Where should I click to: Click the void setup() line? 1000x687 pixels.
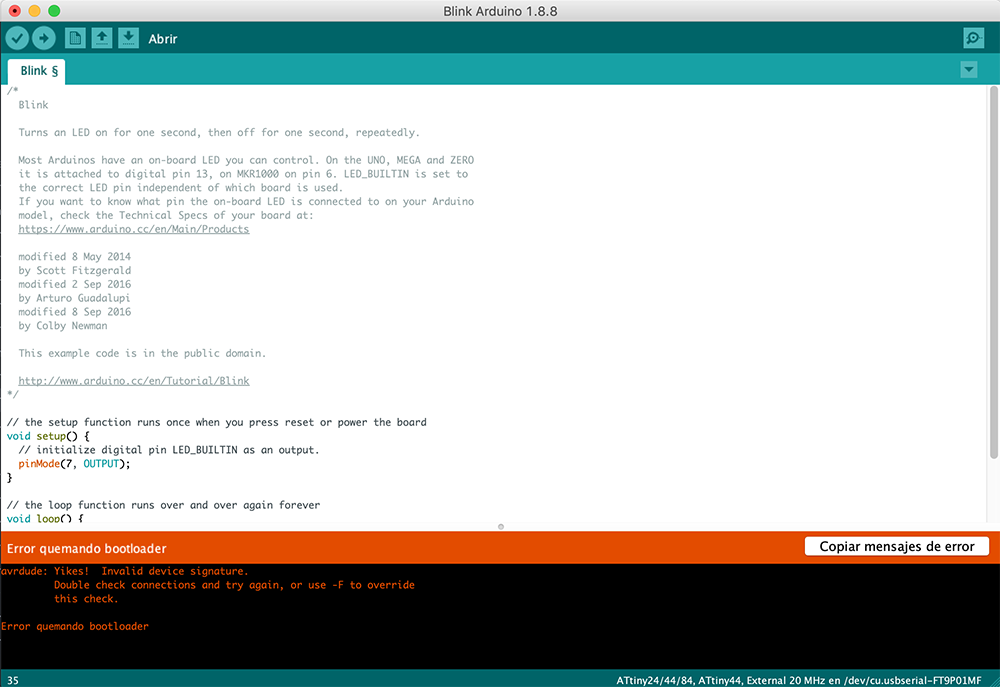(48, 436)
